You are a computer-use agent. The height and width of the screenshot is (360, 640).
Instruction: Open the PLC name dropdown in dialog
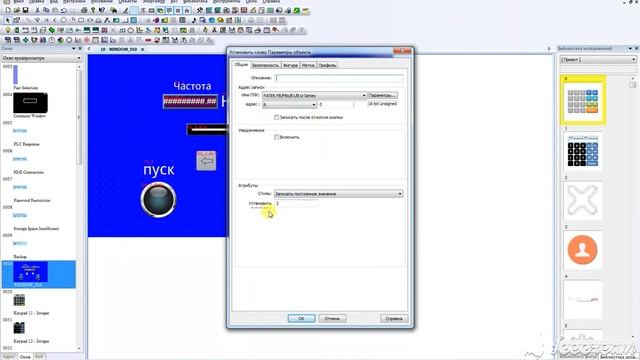(364, 96)
